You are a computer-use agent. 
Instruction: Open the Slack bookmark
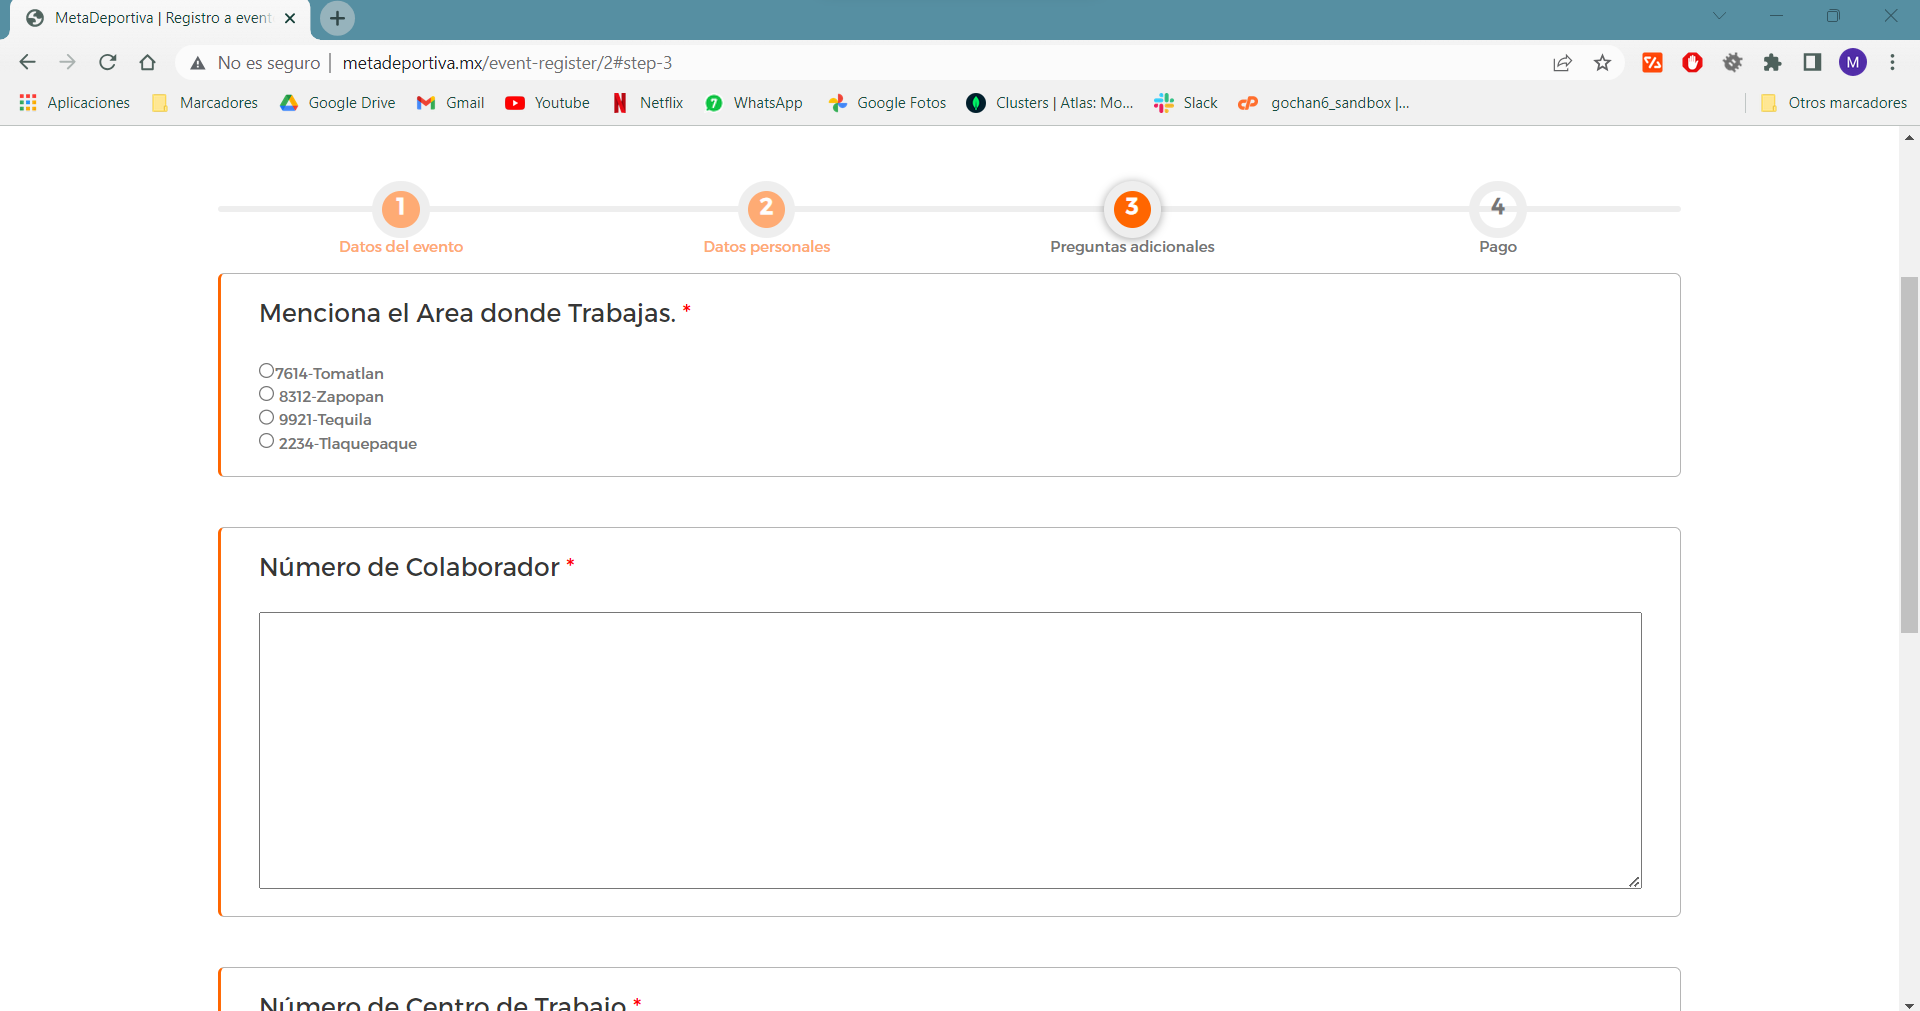[1186, 103]
